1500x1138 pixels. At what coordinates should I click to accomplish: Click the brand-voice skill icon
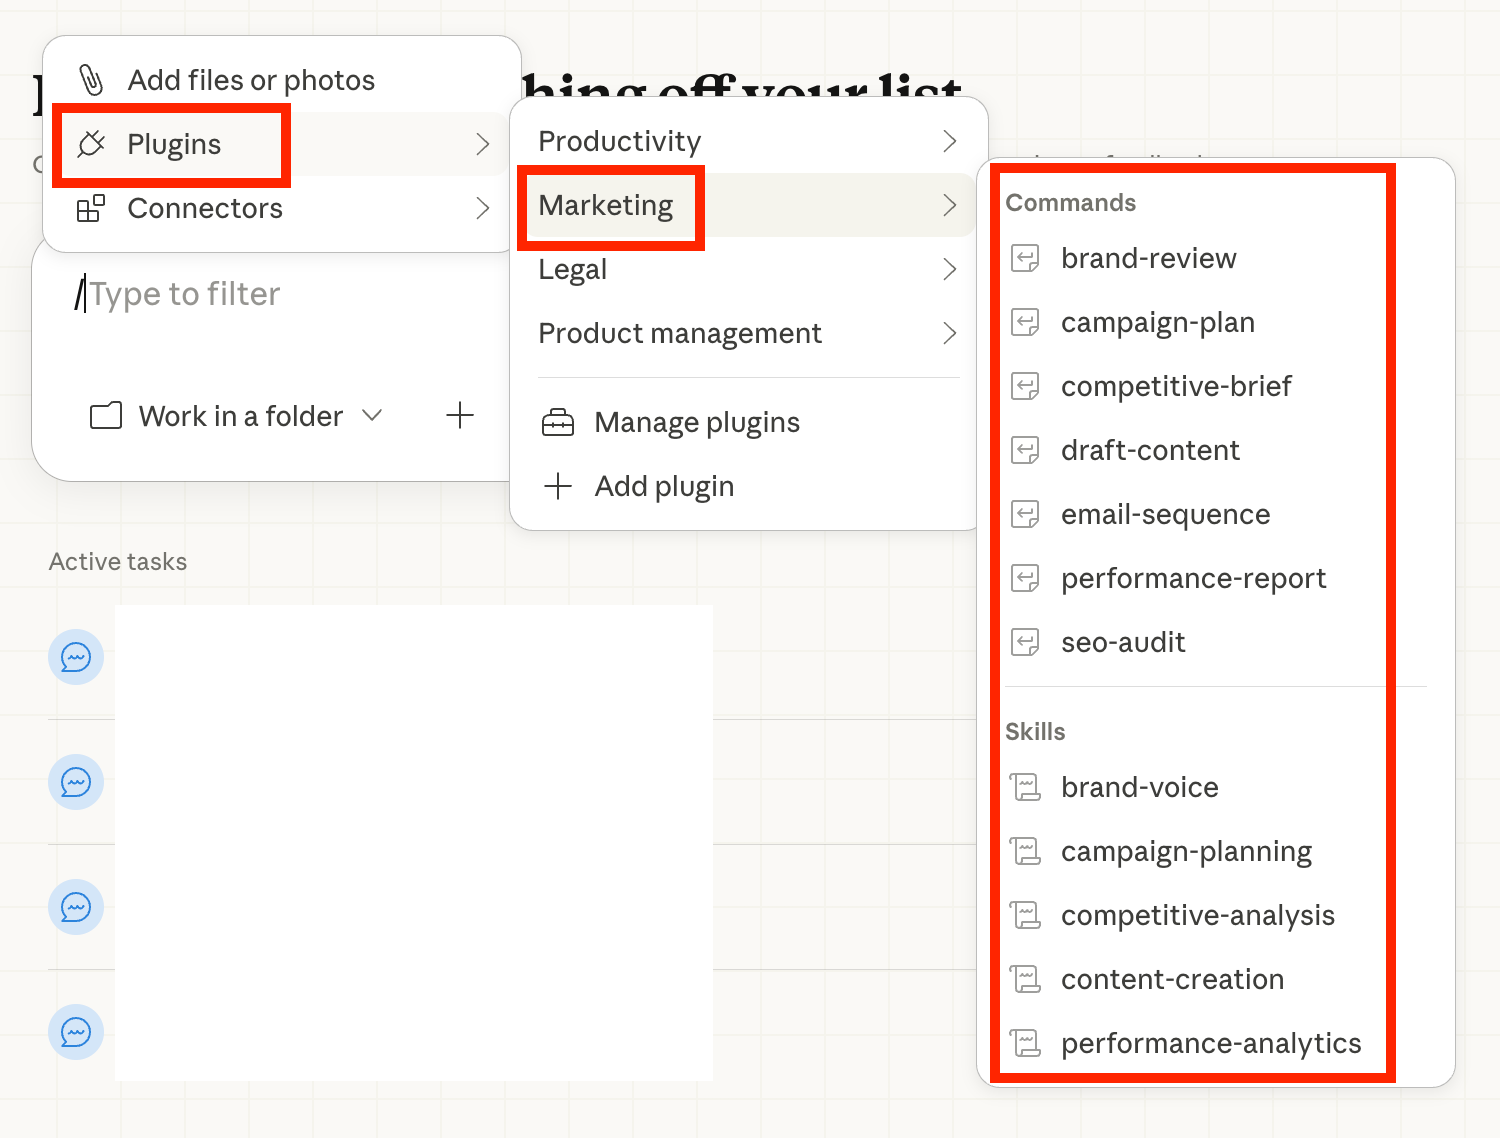(x=1025, y=788)
